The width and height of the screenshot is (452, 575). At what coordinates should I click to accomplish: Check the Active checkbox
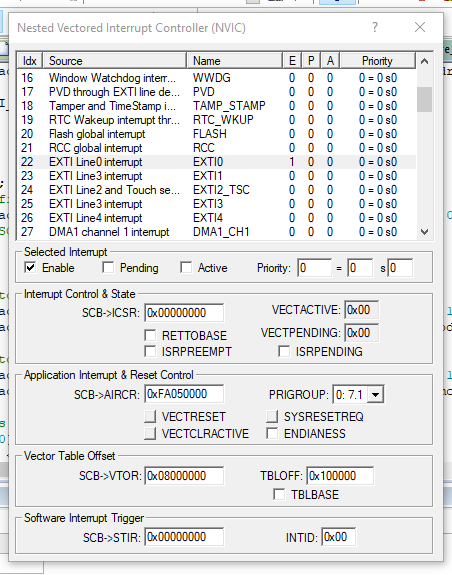click(186, 268)
